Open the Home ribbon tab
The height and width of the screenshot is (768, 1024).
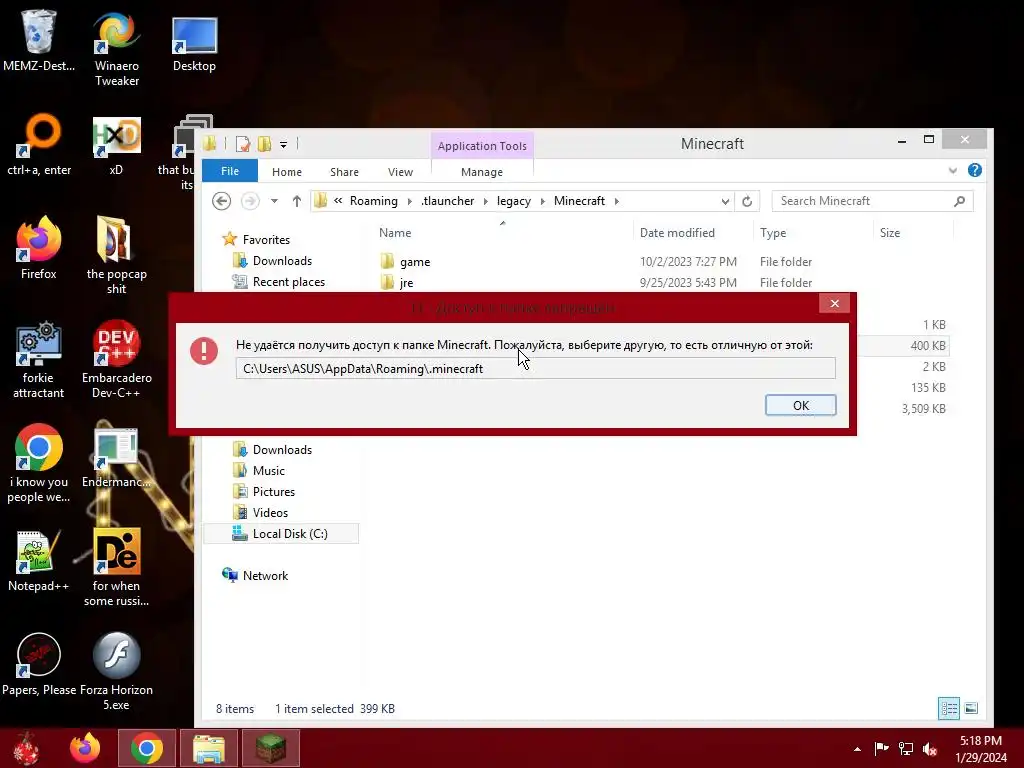click(287, 172)
